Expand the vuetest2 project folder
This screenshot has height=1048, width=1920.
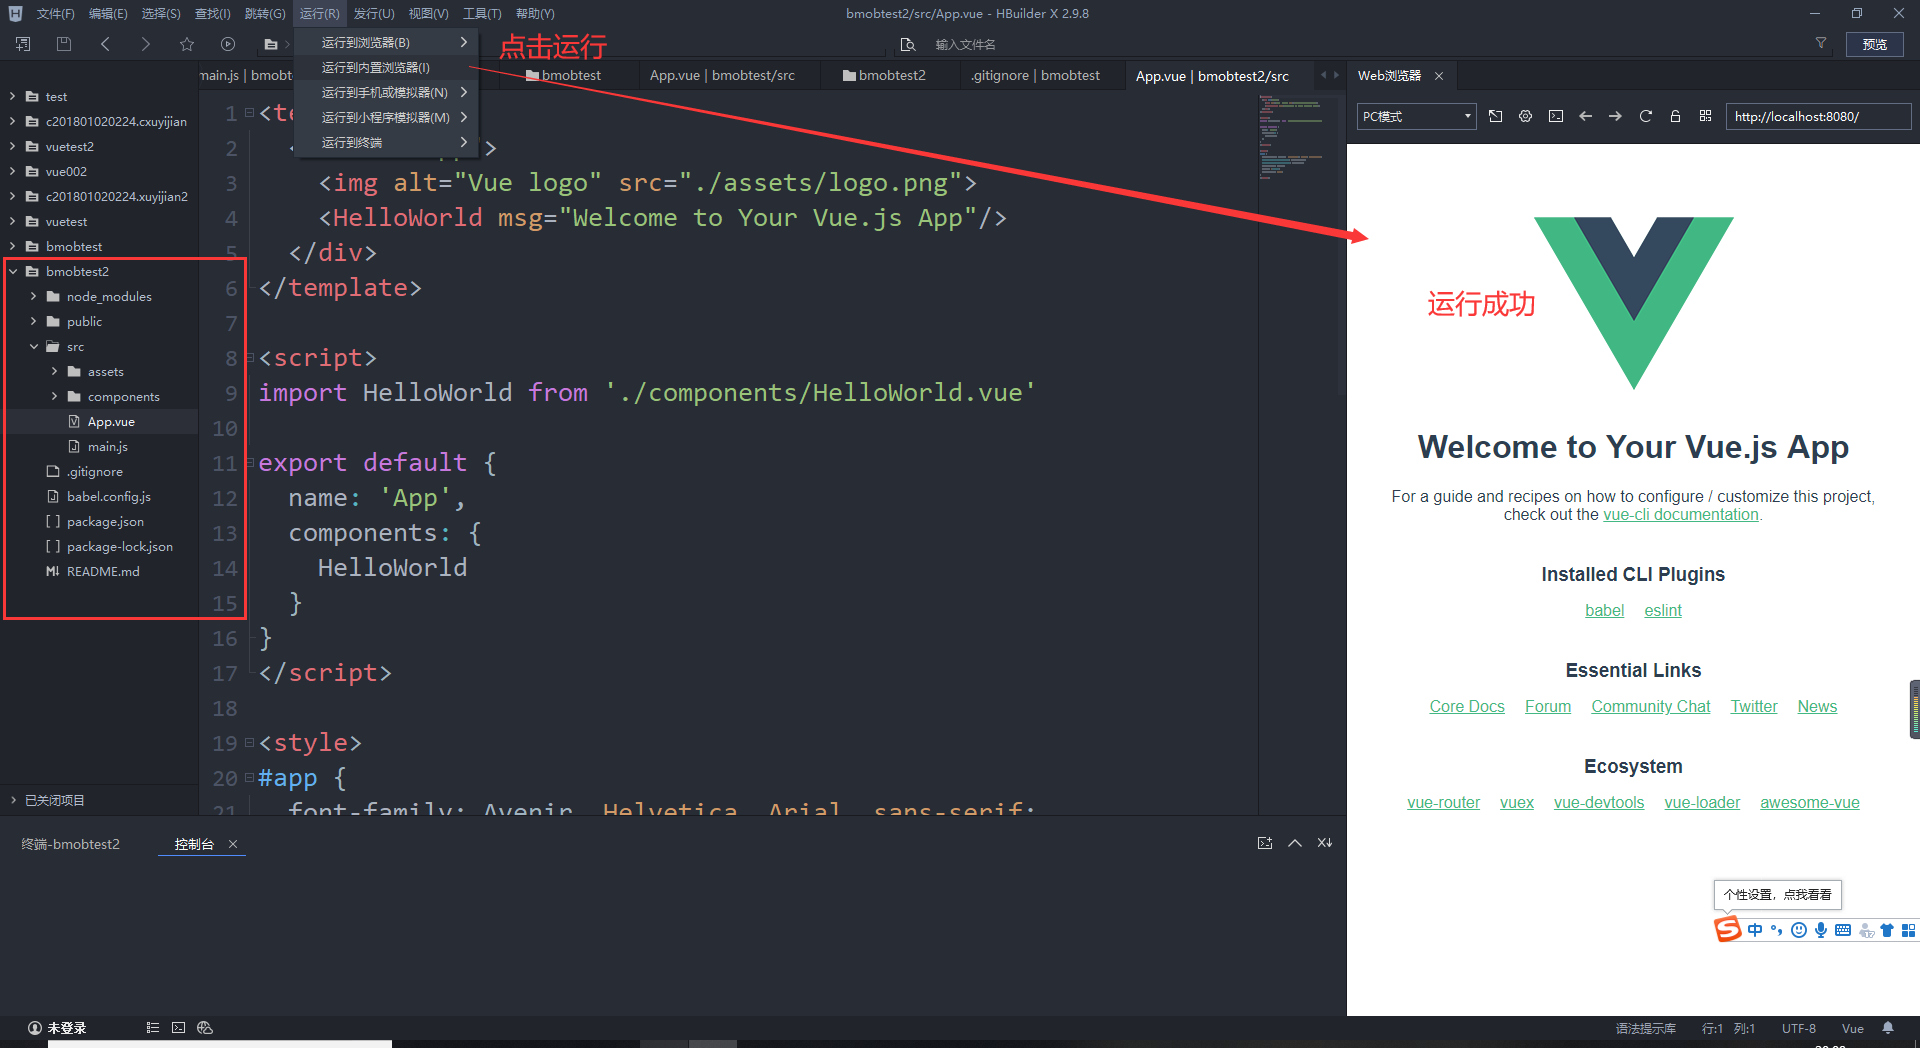tap(12, 146)
